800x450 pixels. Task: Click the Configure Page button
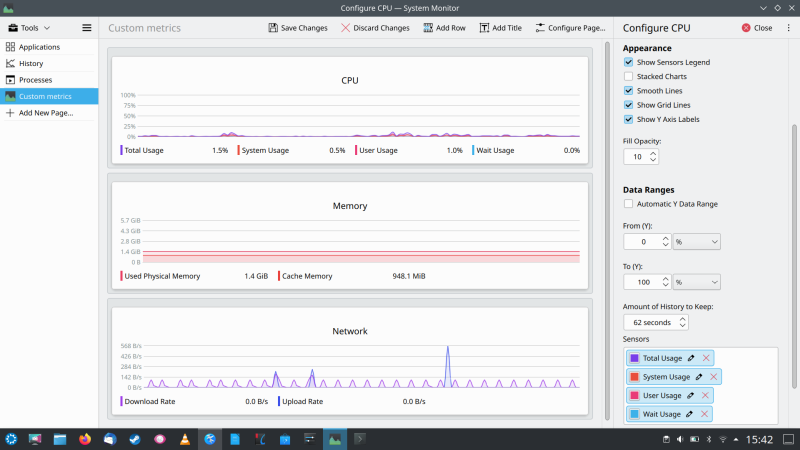pos(569,28)
